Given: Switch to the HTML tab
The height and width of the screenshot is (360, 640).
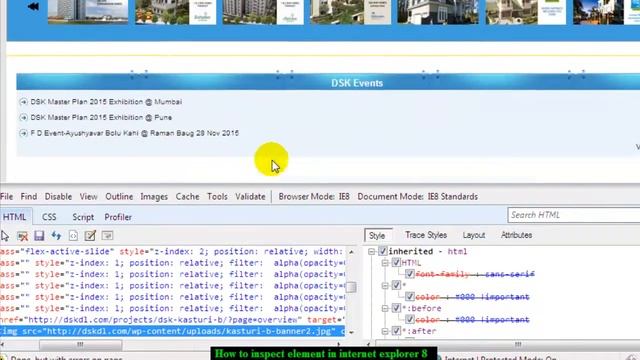Looking at the screenshot, I should point(15,217).
